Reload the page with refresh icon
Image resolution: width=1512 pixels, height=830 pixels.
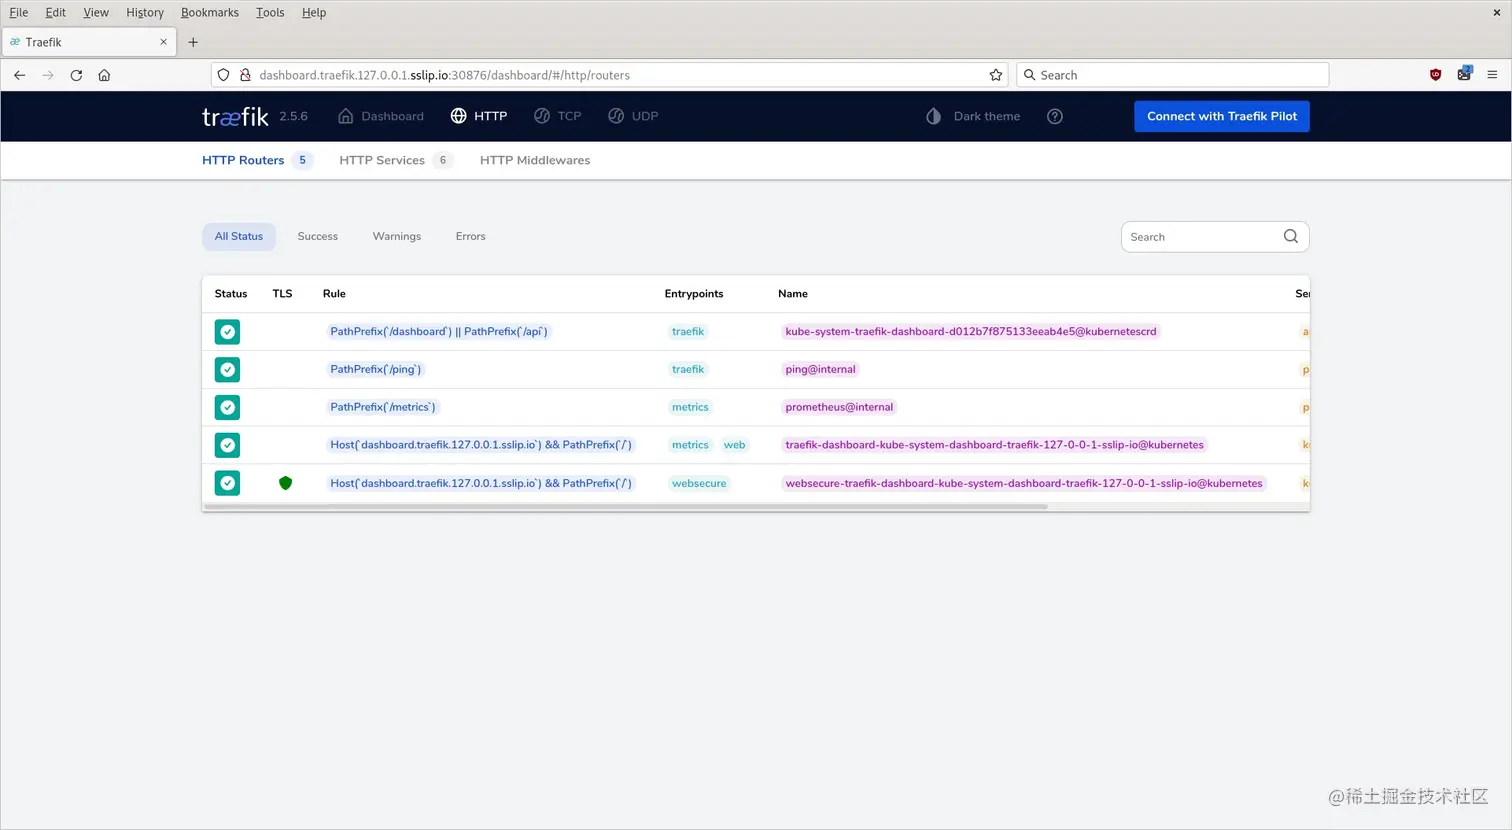76,75
